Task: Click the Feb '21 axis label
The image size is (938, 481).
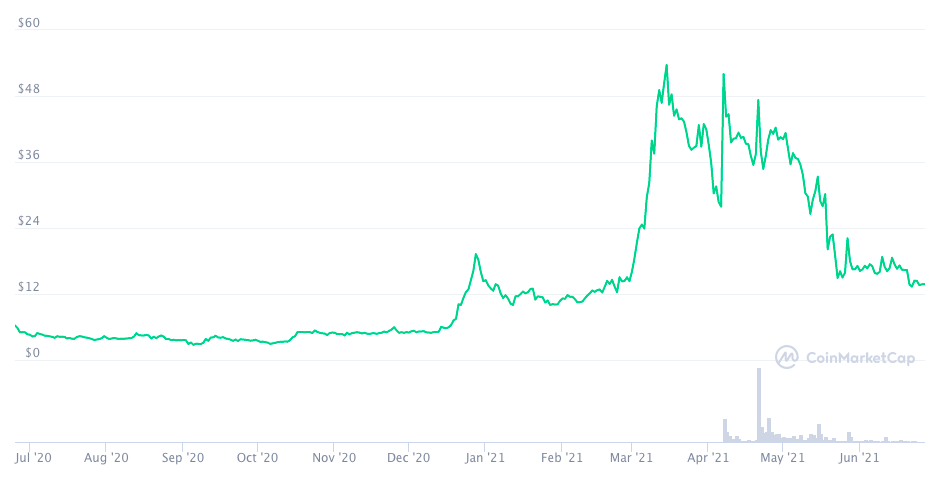Action: coord(561,458)
